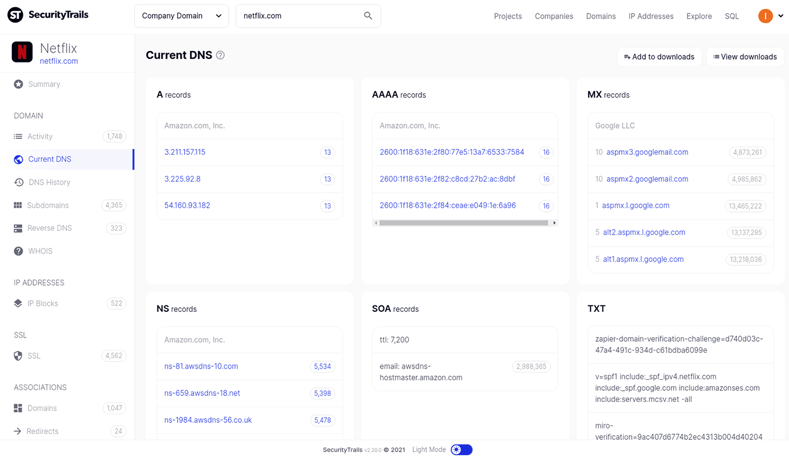This screenshot has width=789, height=458.
Task: Click count badge 5,398 for ns-659
Action: [323, 393]
